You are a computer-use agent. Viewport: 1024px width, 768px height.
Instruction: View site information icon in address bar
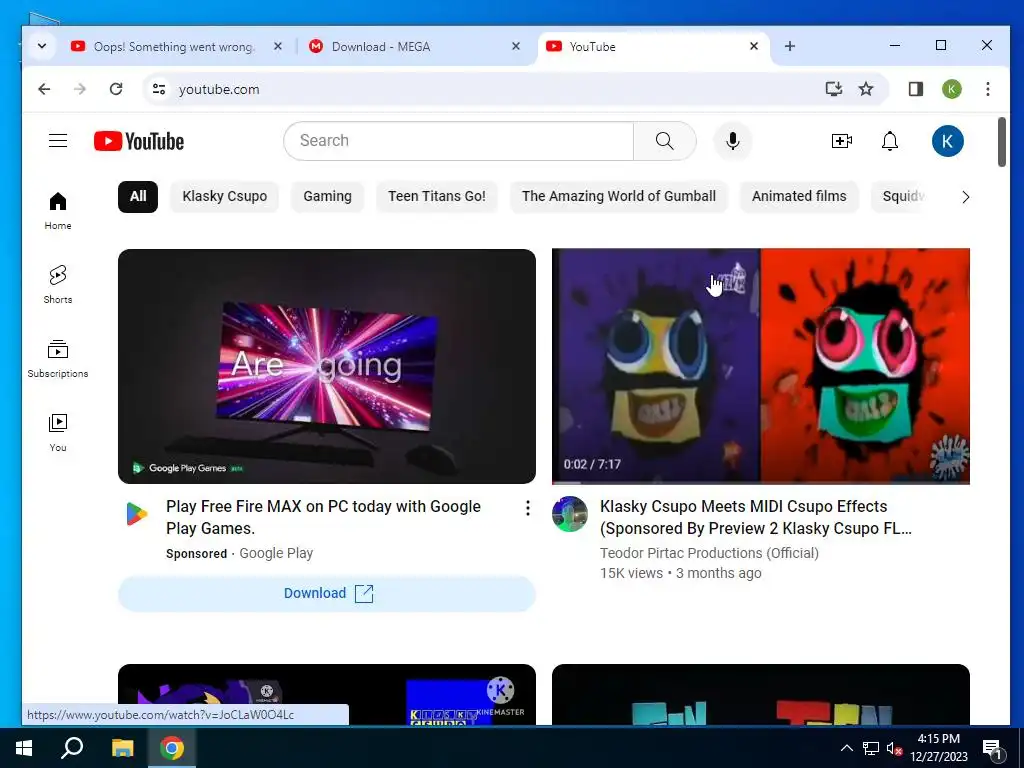click(x=159, y=89)
